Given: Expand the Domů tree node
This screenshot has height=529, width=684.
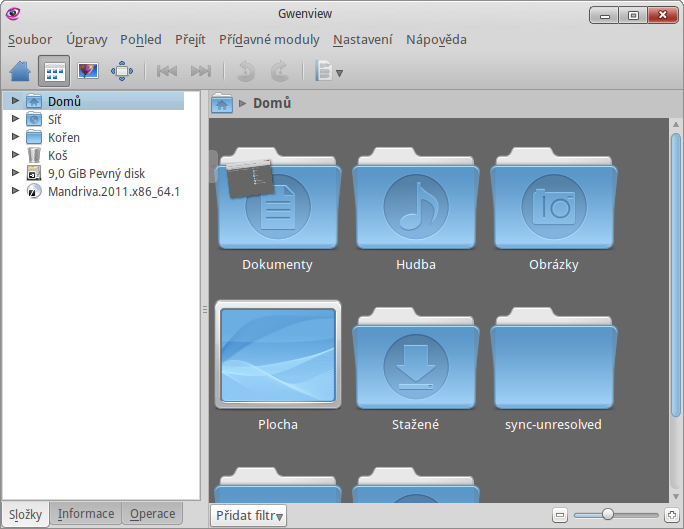Looking at the screenshot, I should 15,101.
